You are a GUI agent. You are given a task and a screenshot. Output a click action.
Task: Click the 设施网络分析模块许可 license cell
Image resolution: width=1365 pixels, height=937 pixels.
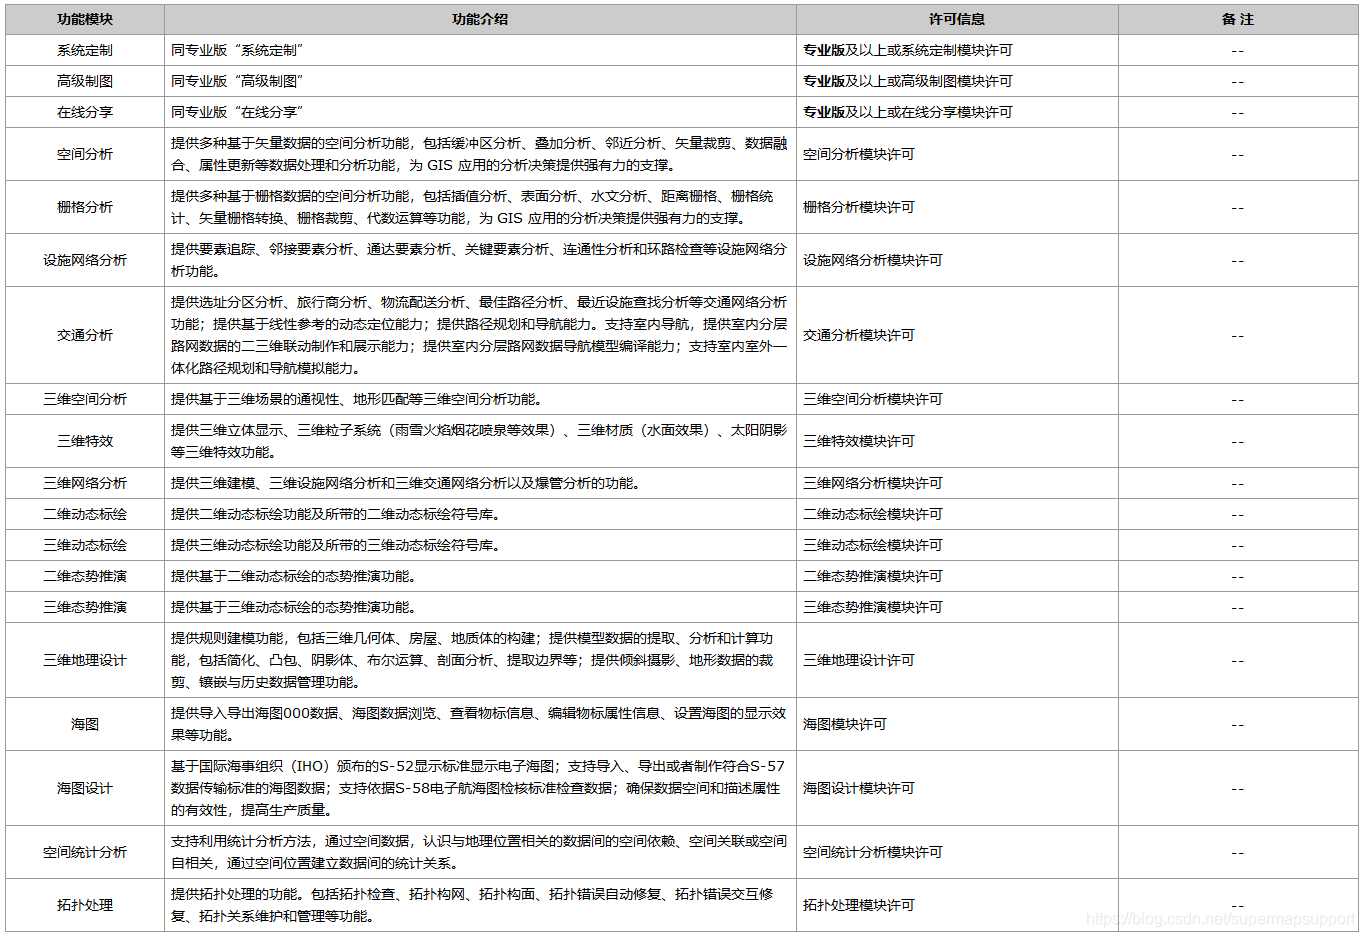(957, 260)
